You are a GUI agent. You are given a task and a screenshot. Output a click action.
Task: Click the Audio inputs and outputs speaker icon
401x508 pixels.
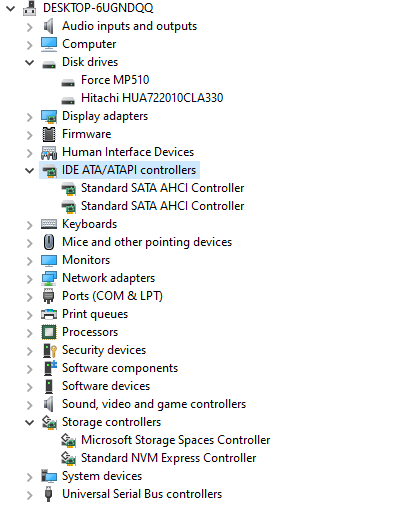49,26
